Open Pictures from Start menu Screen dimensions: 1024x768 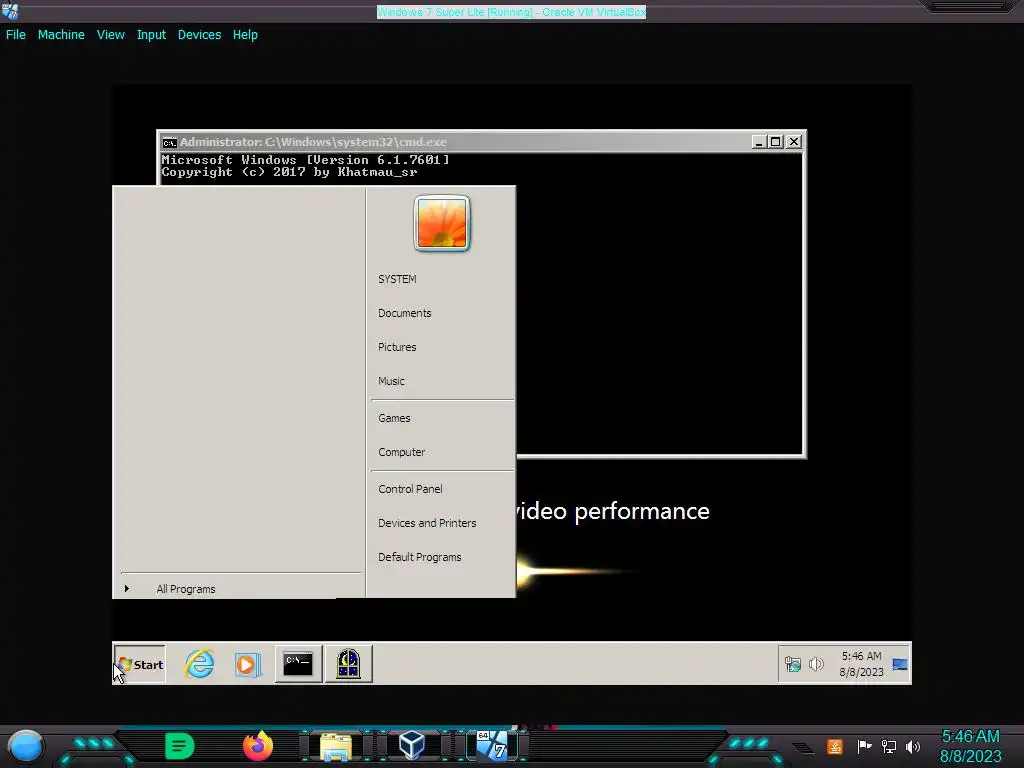click(397, 347)
